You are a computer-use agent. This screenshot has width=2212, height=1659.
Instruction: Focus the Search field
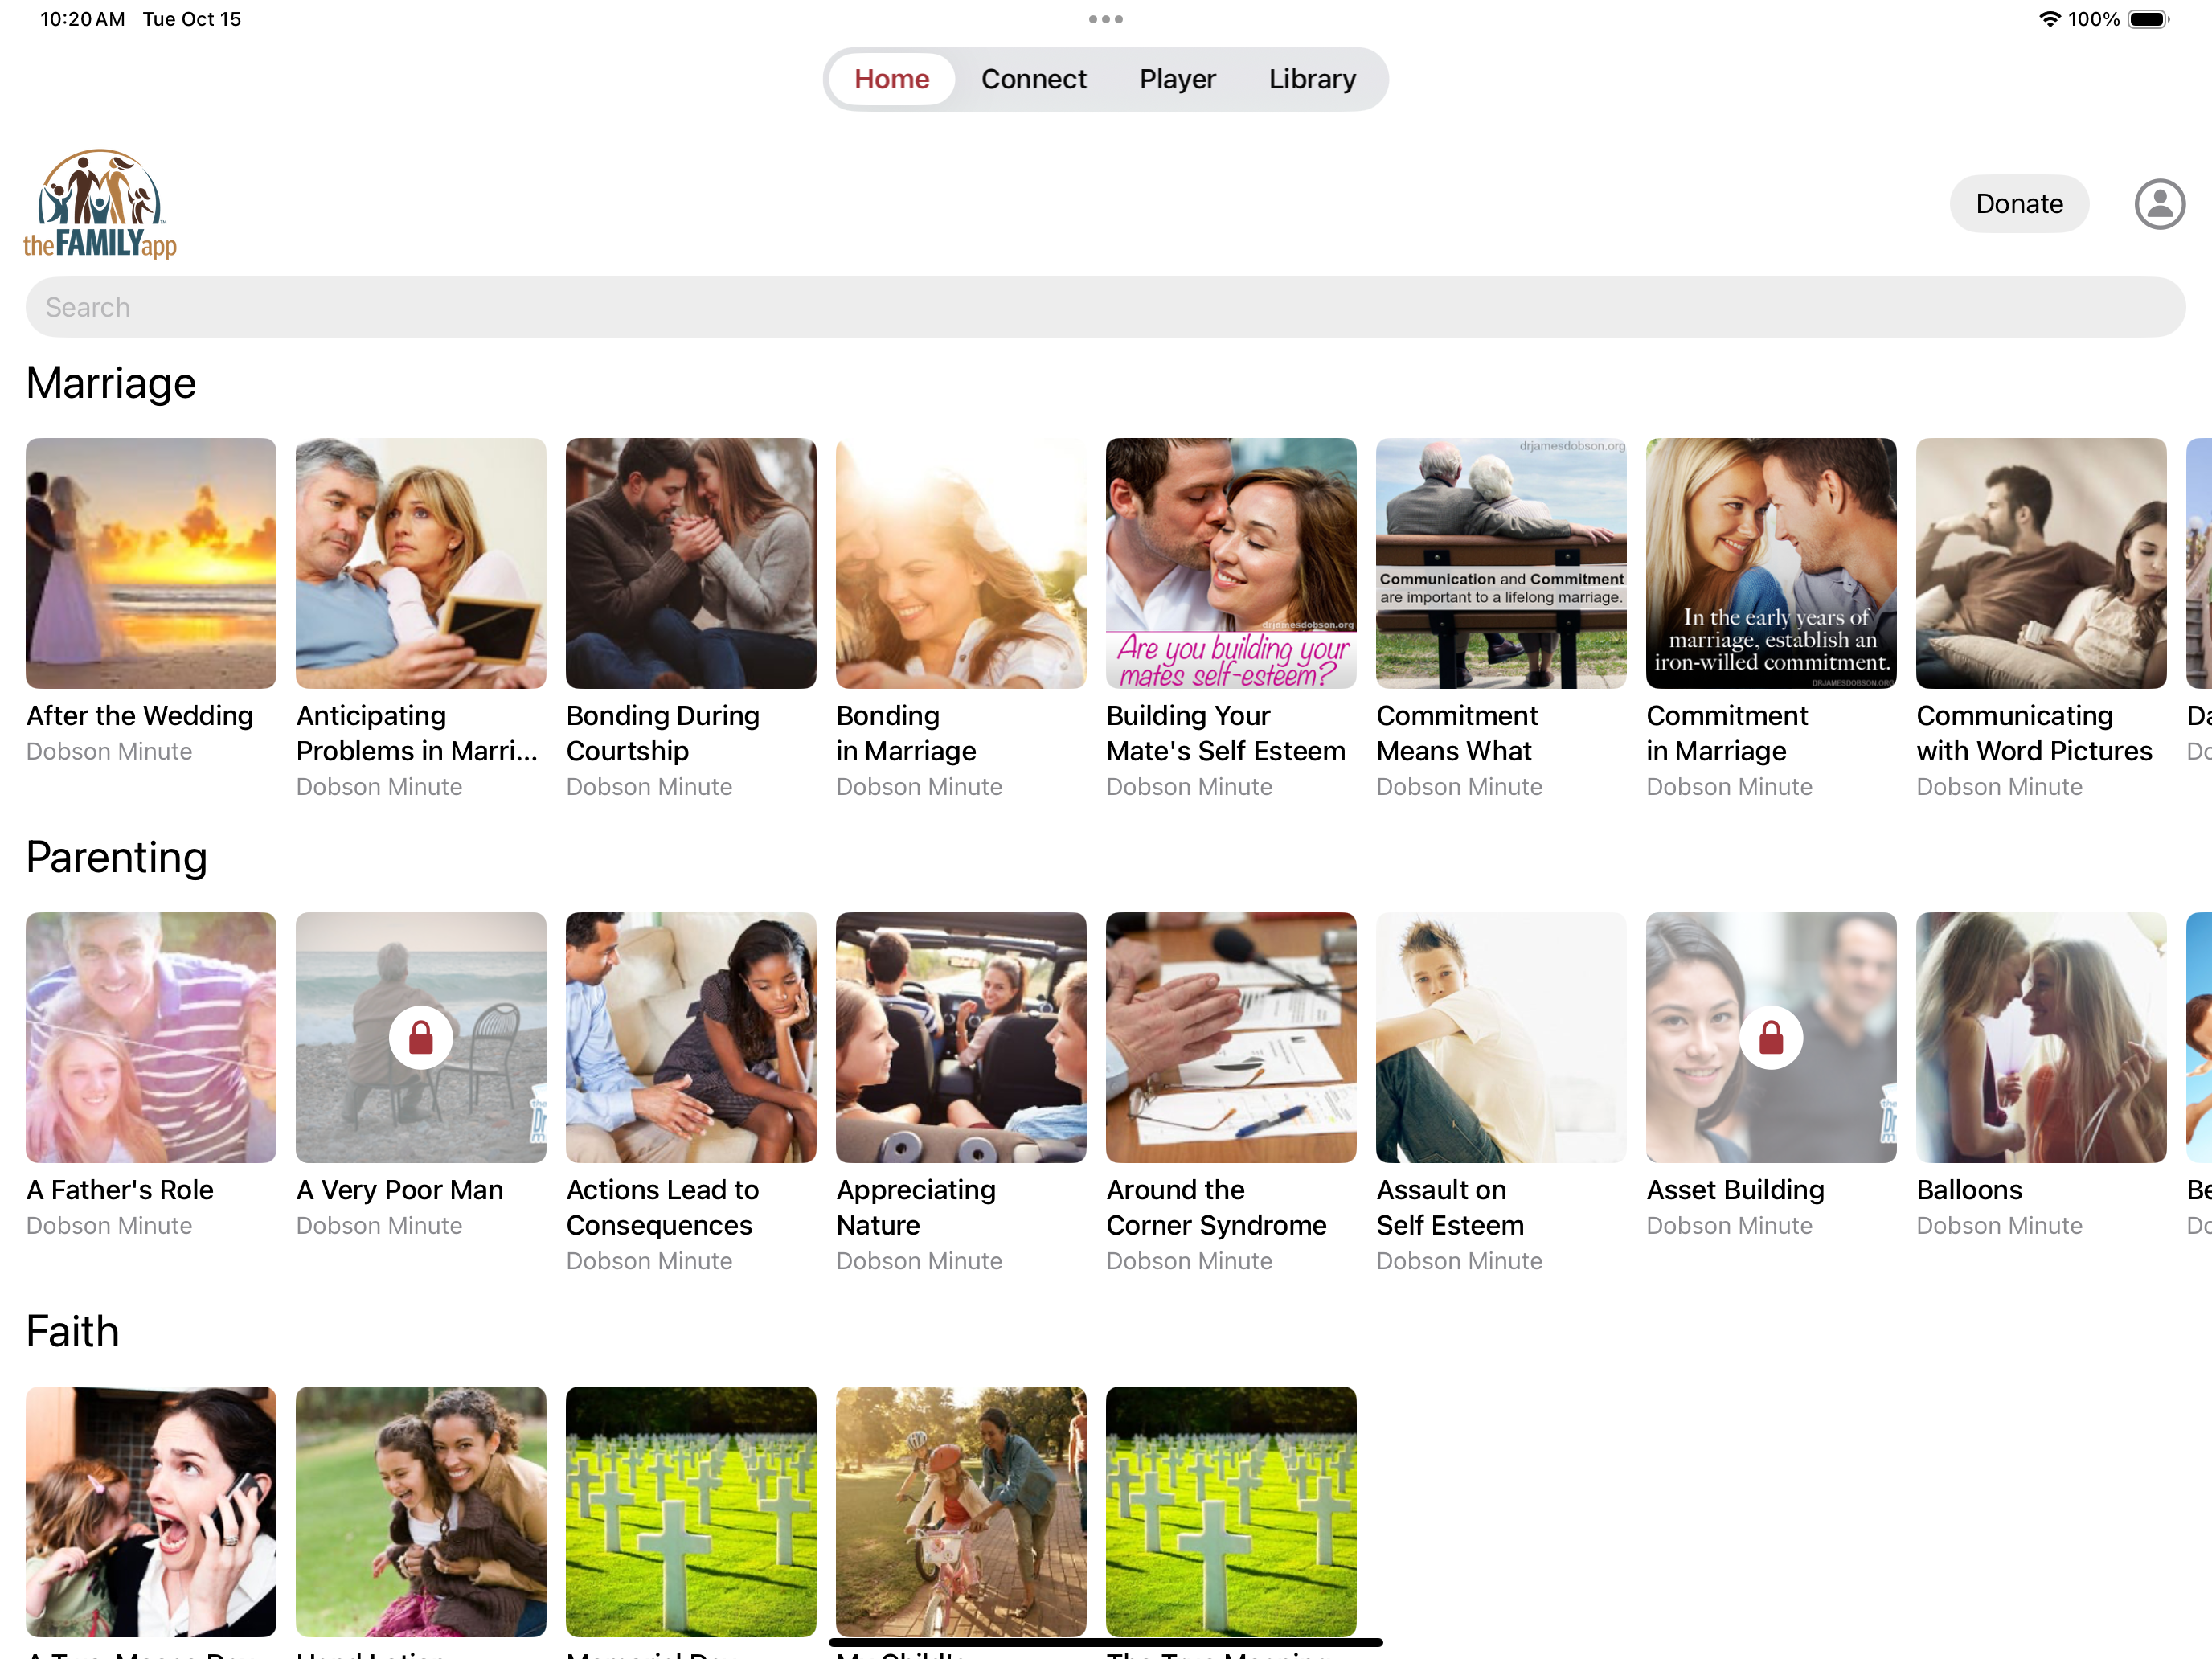(1106, 307)
